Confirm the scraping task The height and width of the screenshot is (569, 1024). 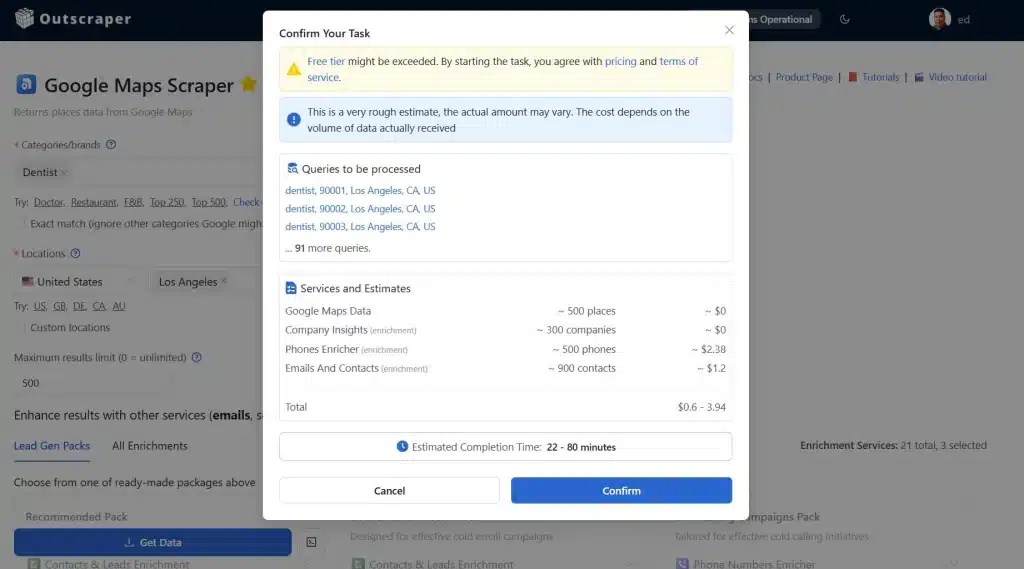[621, 491]
